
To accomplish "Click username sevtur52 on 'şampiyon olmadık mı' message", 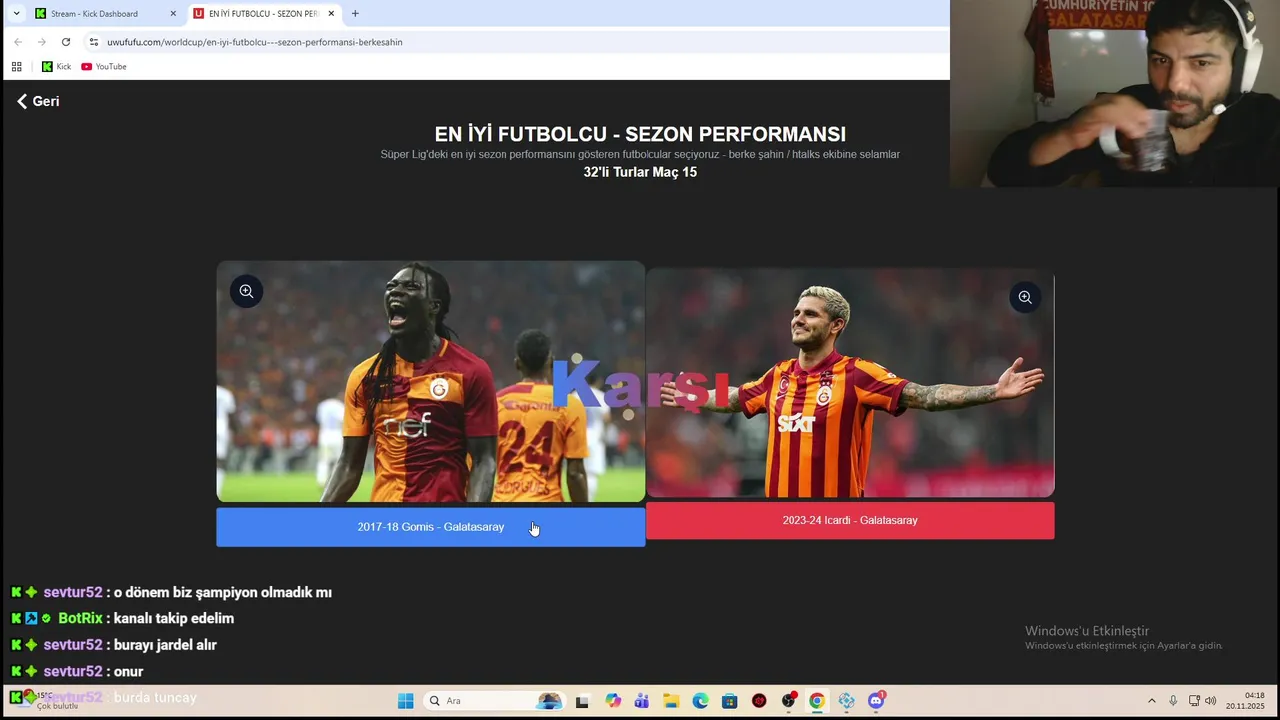I will click(x=73, y=592).
